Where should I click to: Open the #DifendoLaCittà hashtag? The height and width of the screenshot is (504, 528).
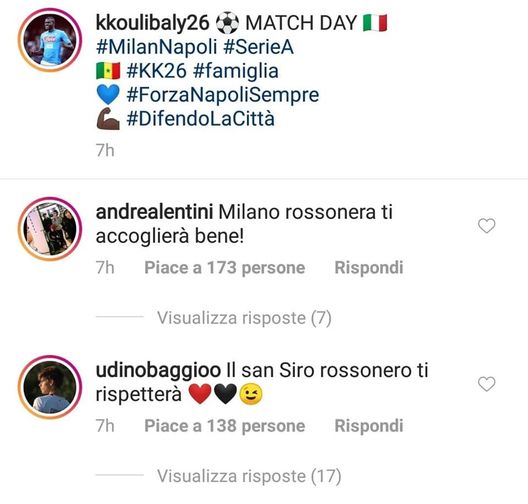(x=200, y=119)
